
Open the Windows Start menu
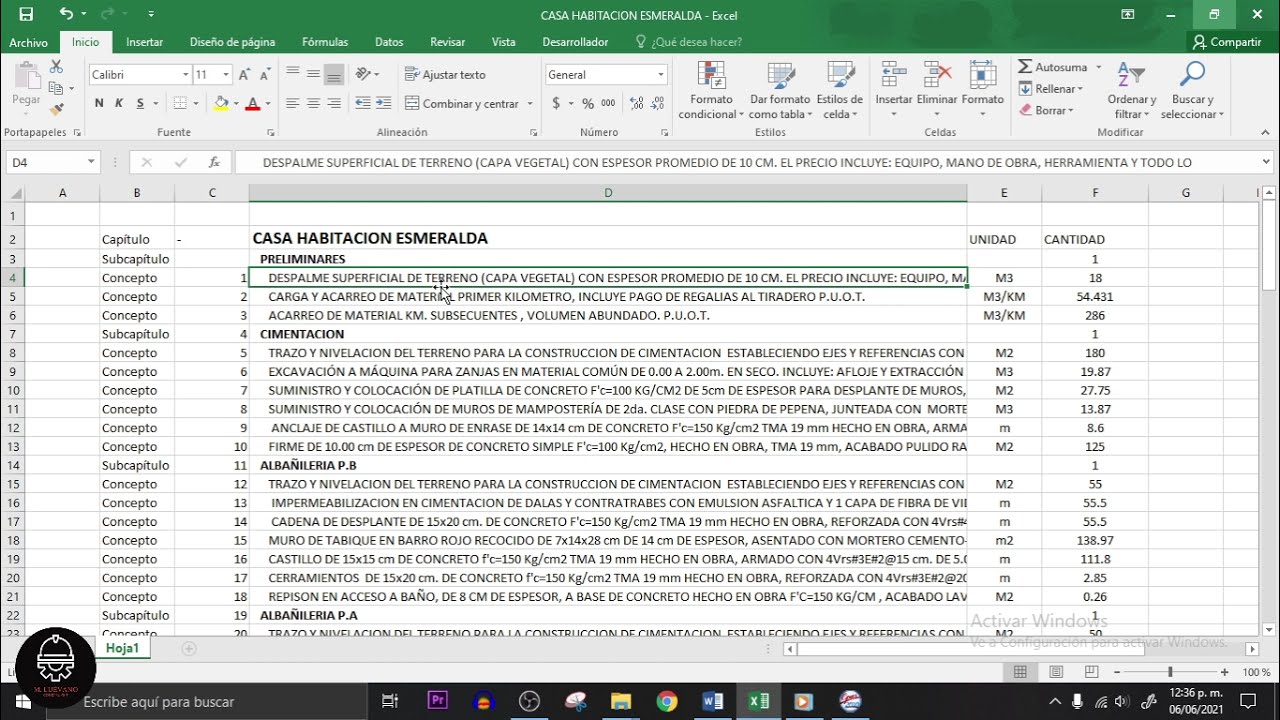pyautogui.click(x=22, y=701)
